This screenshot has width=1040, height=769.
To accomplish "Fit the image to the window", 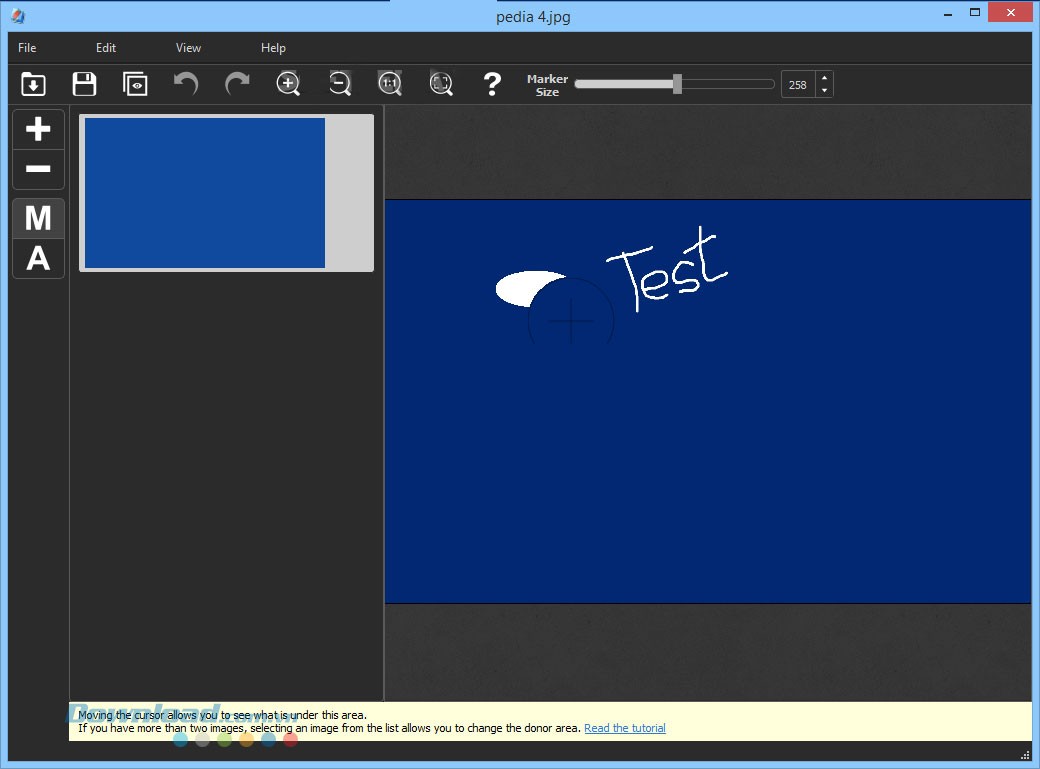I will click(440, 84).
